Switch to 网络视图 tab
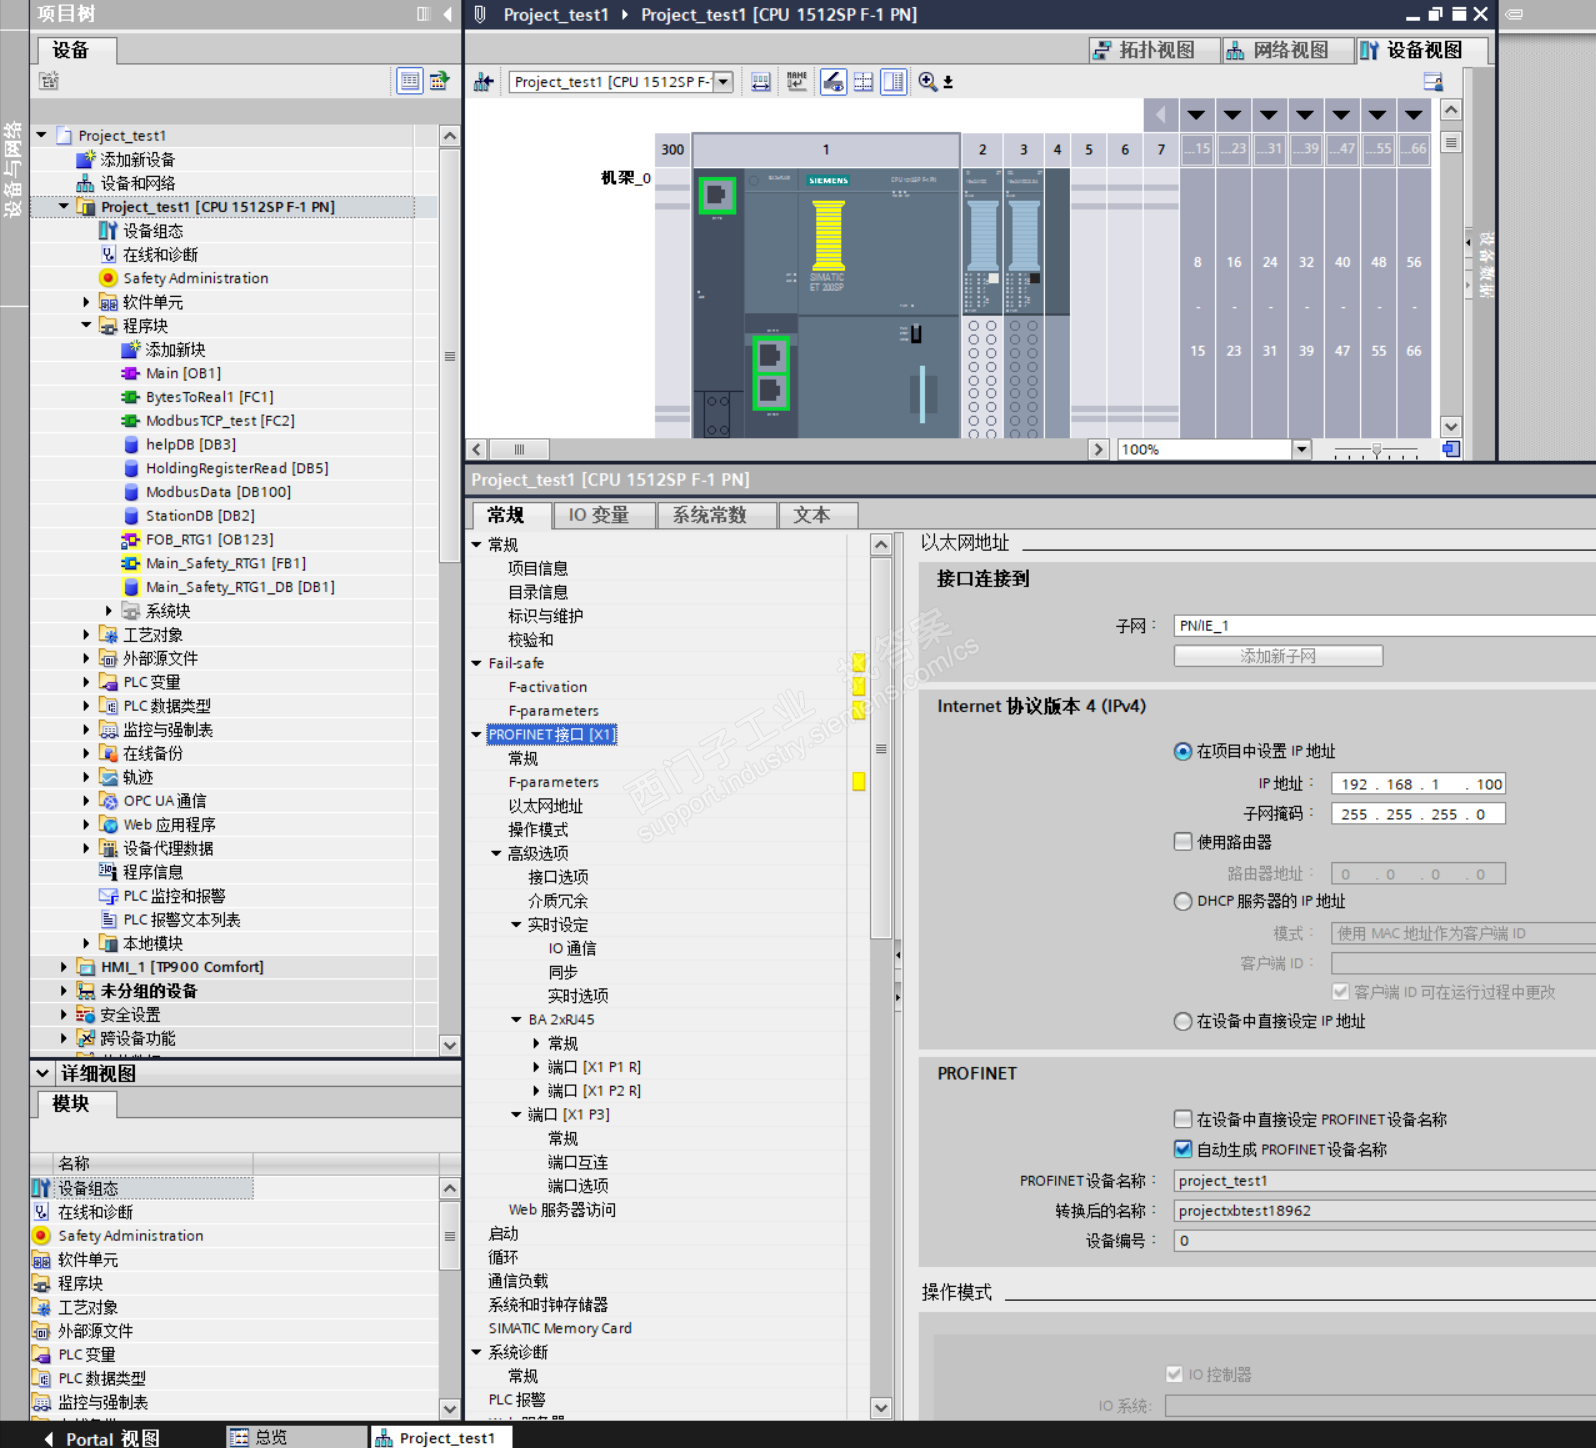Image resolution: width=1596 pixels, height=1448 pixels. tap(1289, 50)
